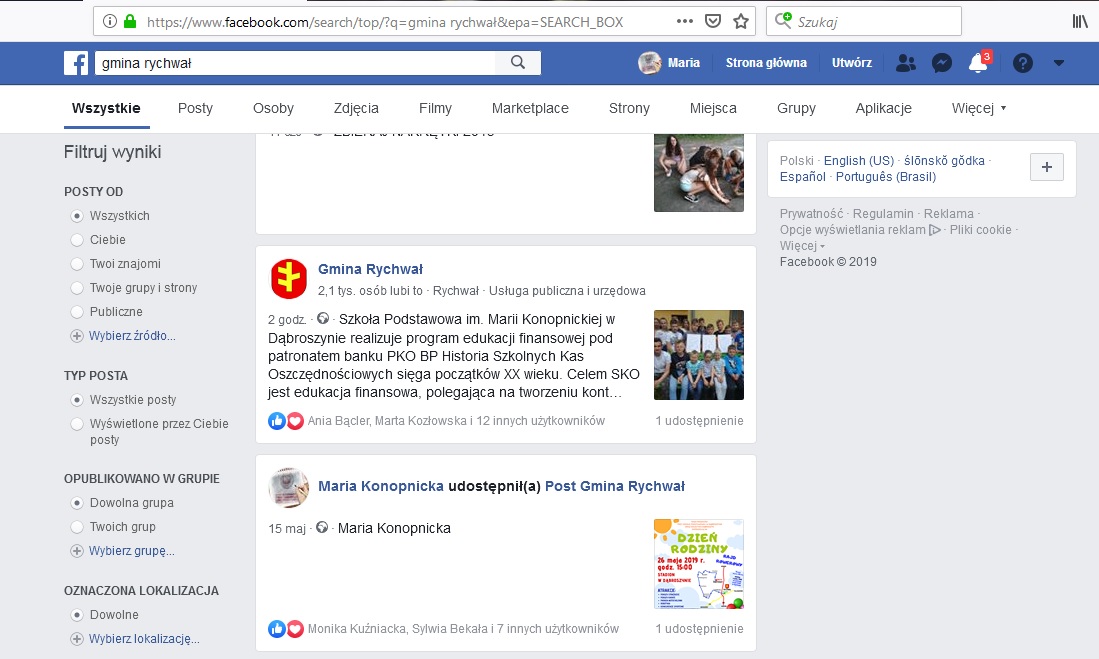Click Maria Konopnicka's avatar in shared post
1099x659 pixels.
coord(289,487)
